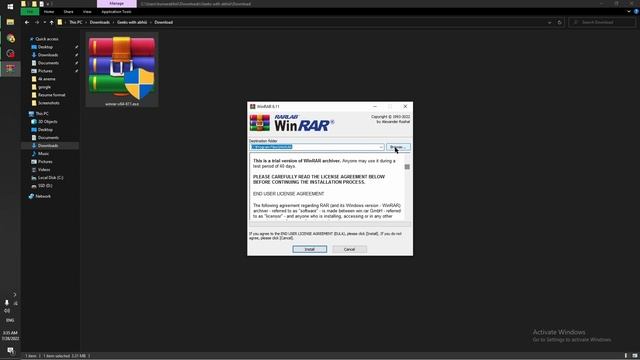Screen dimensions: 640x360
Task: Open the destination folder dropdown arrow
Action: coord(381,147)
